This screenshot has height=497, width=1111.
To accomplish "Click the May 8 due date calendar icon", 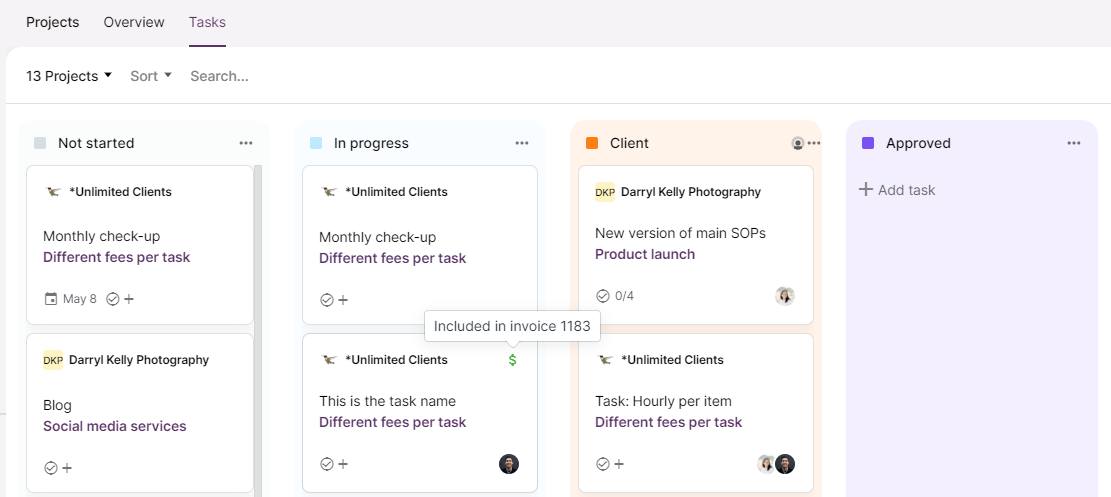I will 51,299.
